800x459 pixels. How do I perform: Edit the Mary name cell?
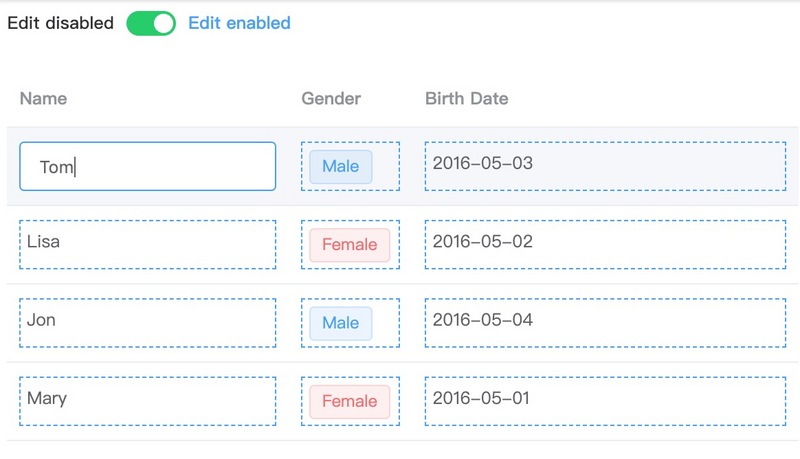coord(147,401)
